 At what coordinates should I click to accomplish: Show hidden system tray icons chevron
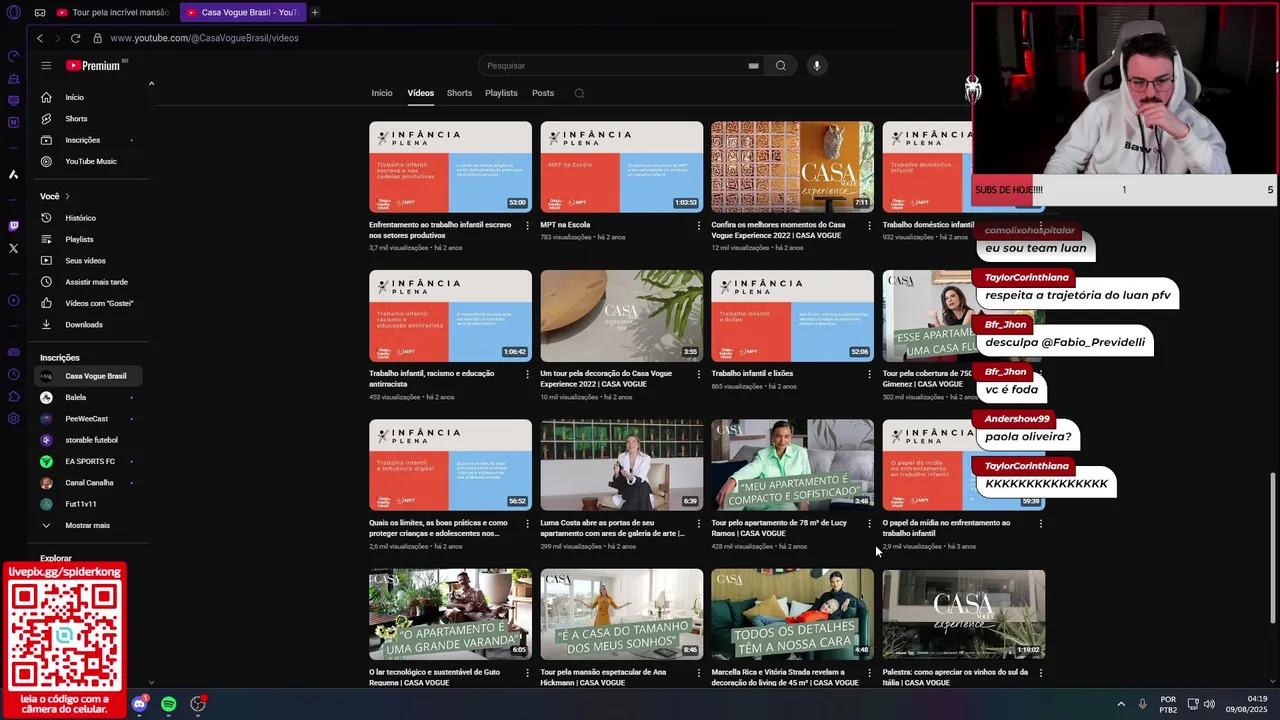pyautogui.click(x=1120, y=704)
